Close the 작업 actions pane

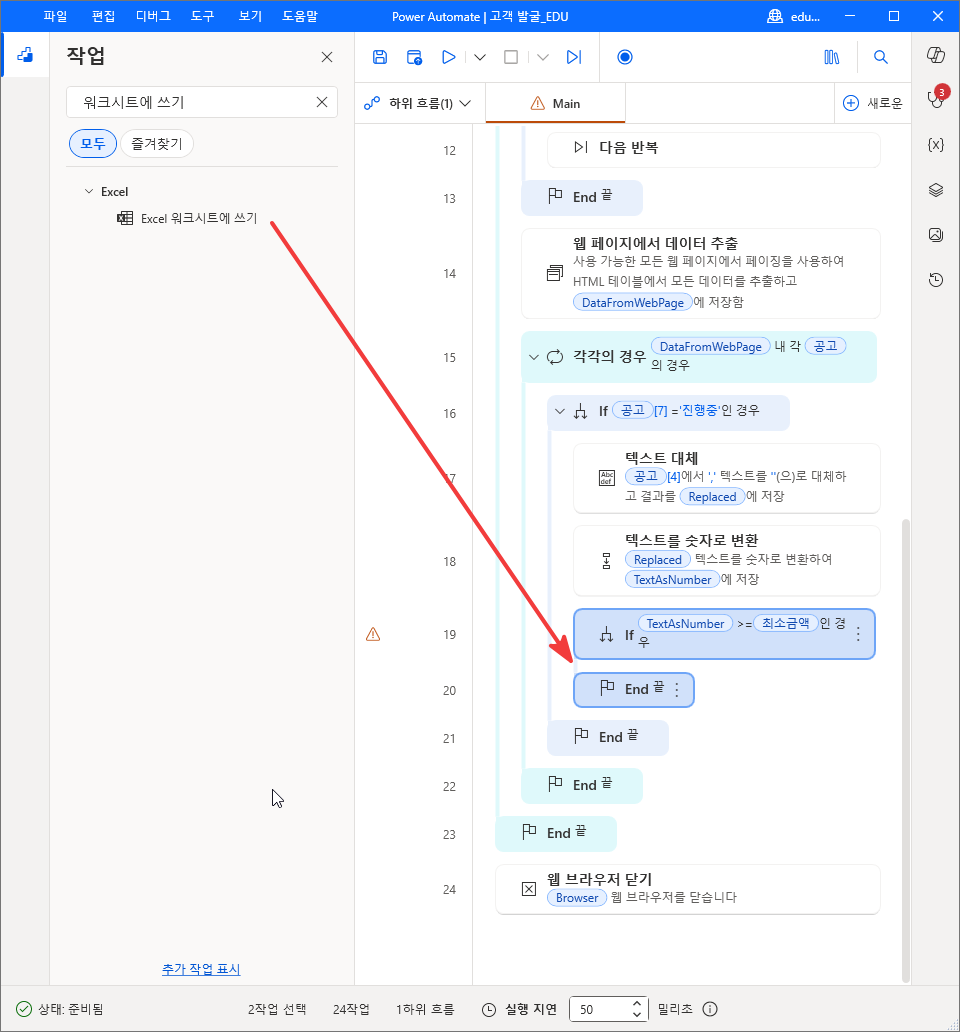click(326, 57)
